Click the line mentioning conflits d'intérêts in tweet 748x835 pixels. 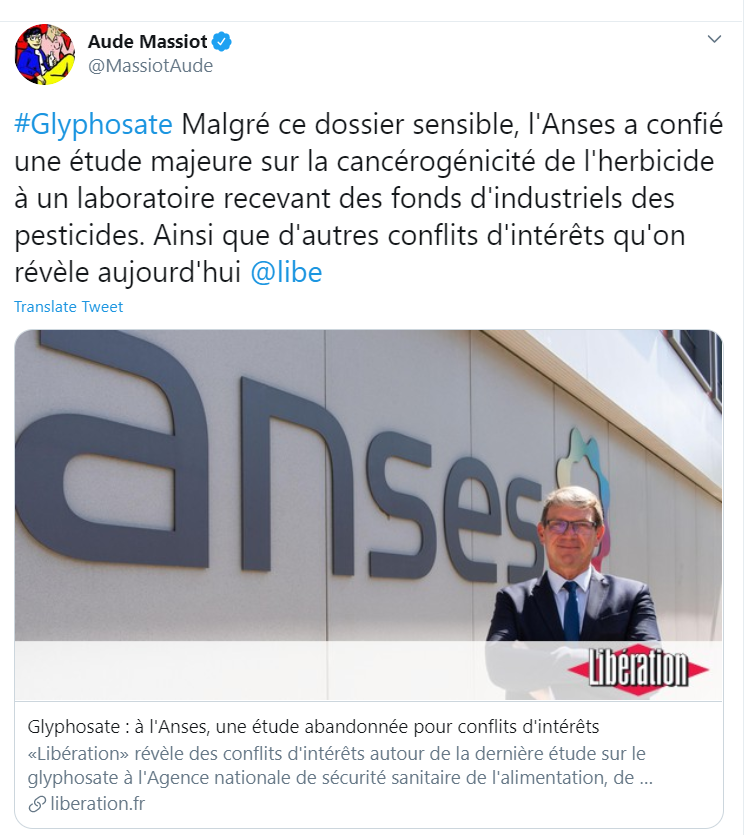349,235
